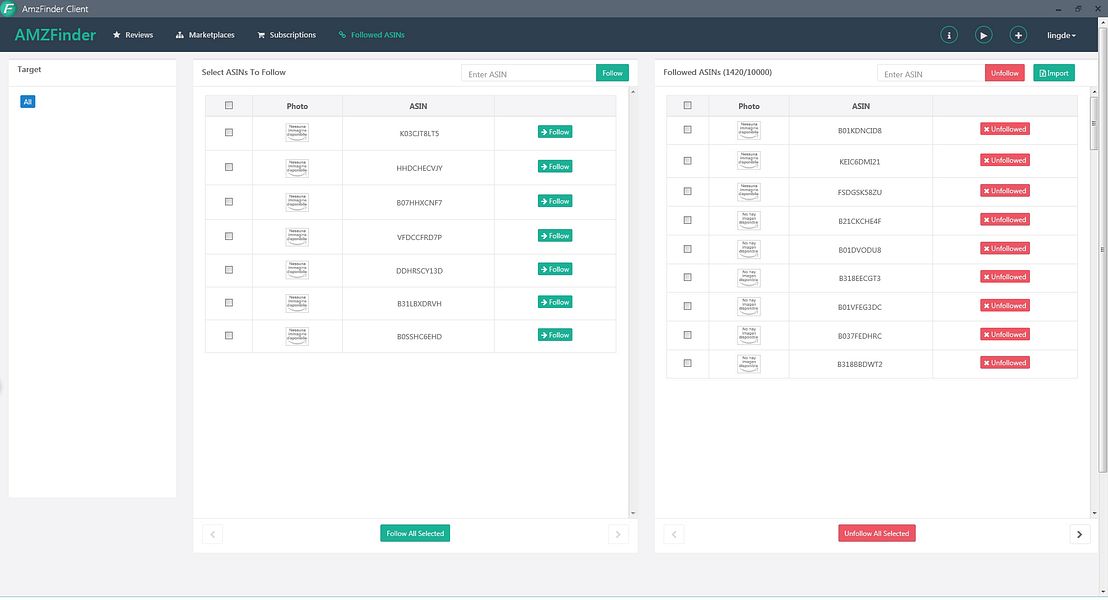Image resolution: width=1108 pixels, height=600 pixels.
Task: Unfollow ASIN KEIC6DMI21
Action: tap(1005, 160)
